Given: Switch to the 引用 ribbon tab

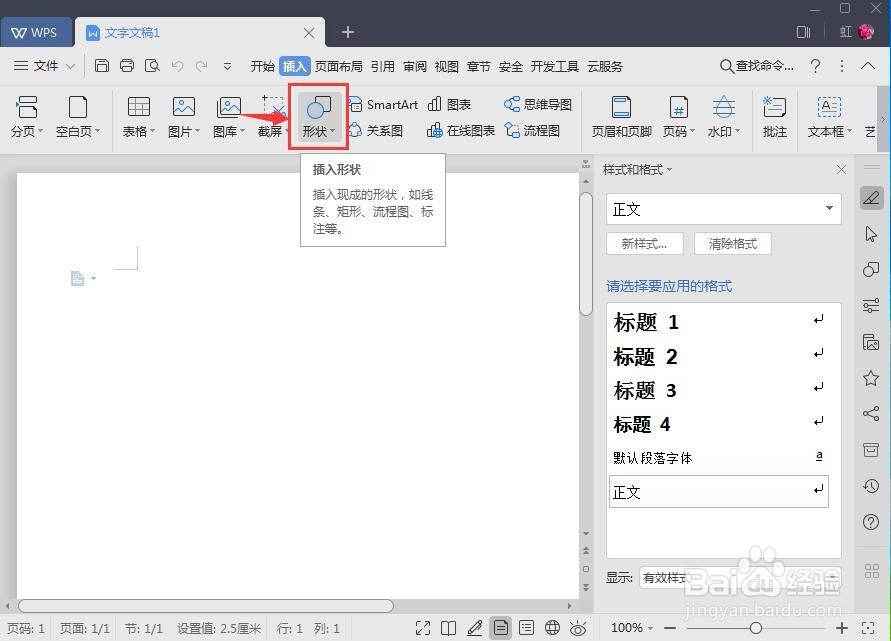Looking at the screenshot, I should coord(382,66).
